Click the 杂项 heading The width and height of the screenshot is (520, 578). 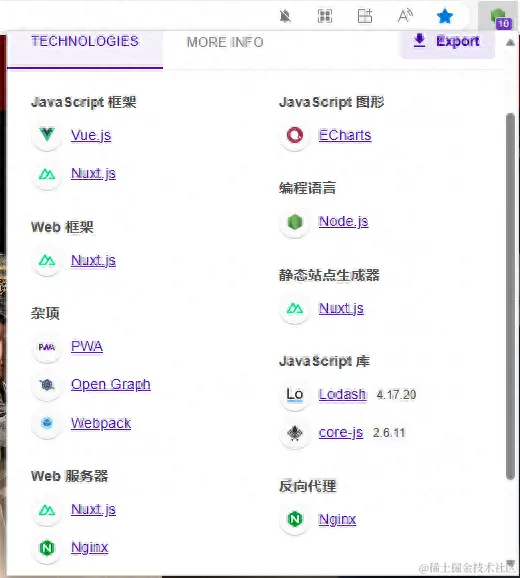(x=45, y=313)
